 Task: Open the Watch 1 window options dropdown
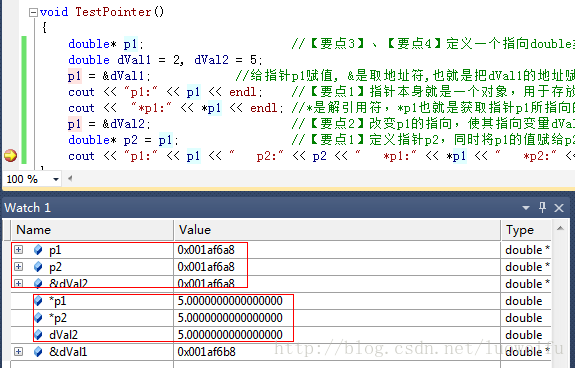click(x=526, y=208)
